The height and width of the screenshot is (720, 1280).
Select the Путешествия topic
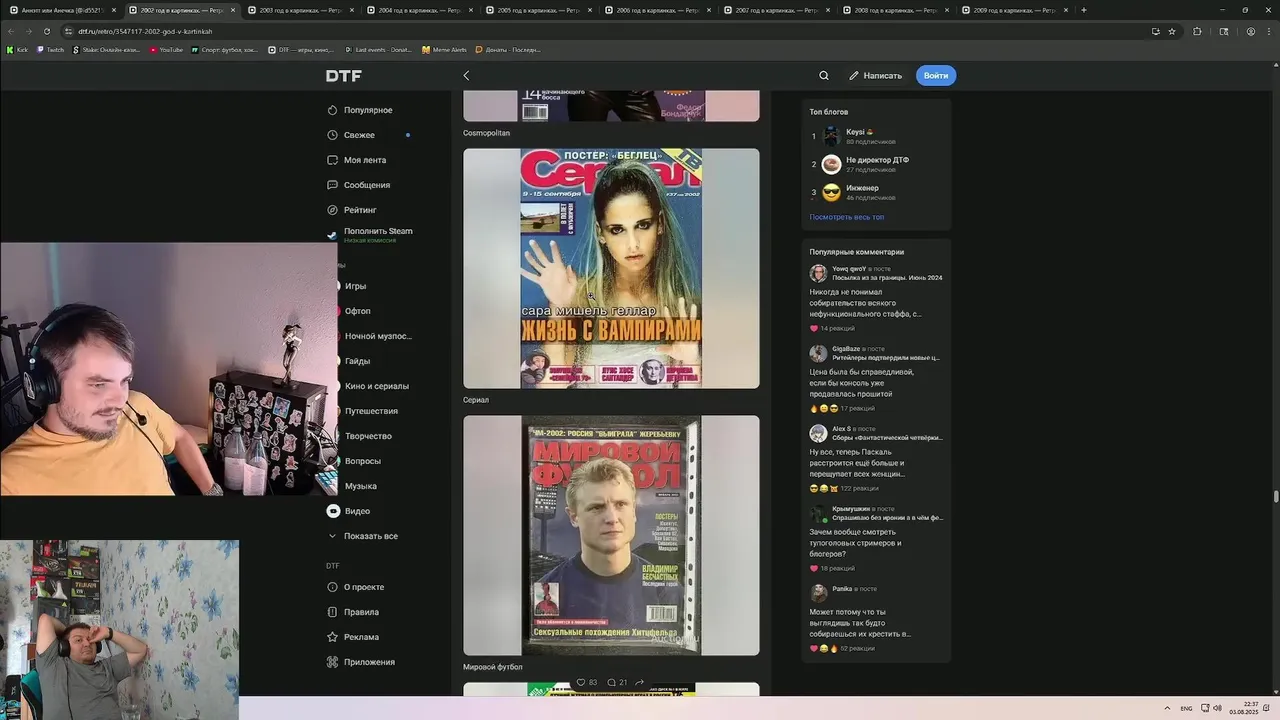[371, 411]
